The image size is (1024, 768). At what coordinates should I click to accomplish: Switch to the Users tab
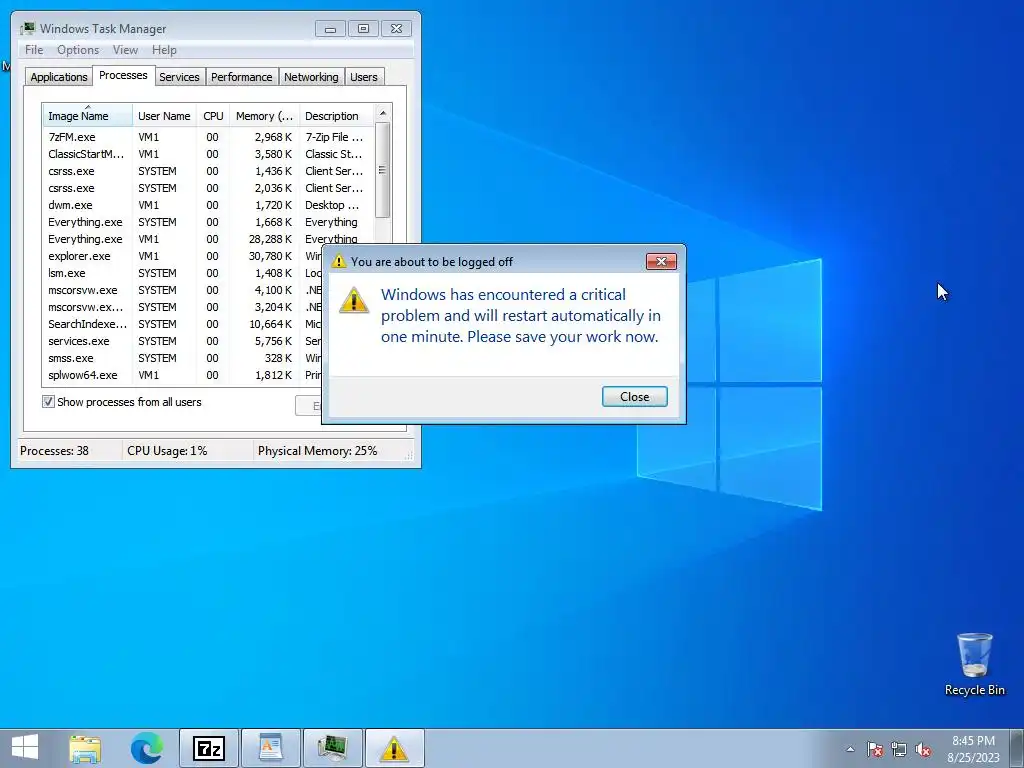coord(364,77)
